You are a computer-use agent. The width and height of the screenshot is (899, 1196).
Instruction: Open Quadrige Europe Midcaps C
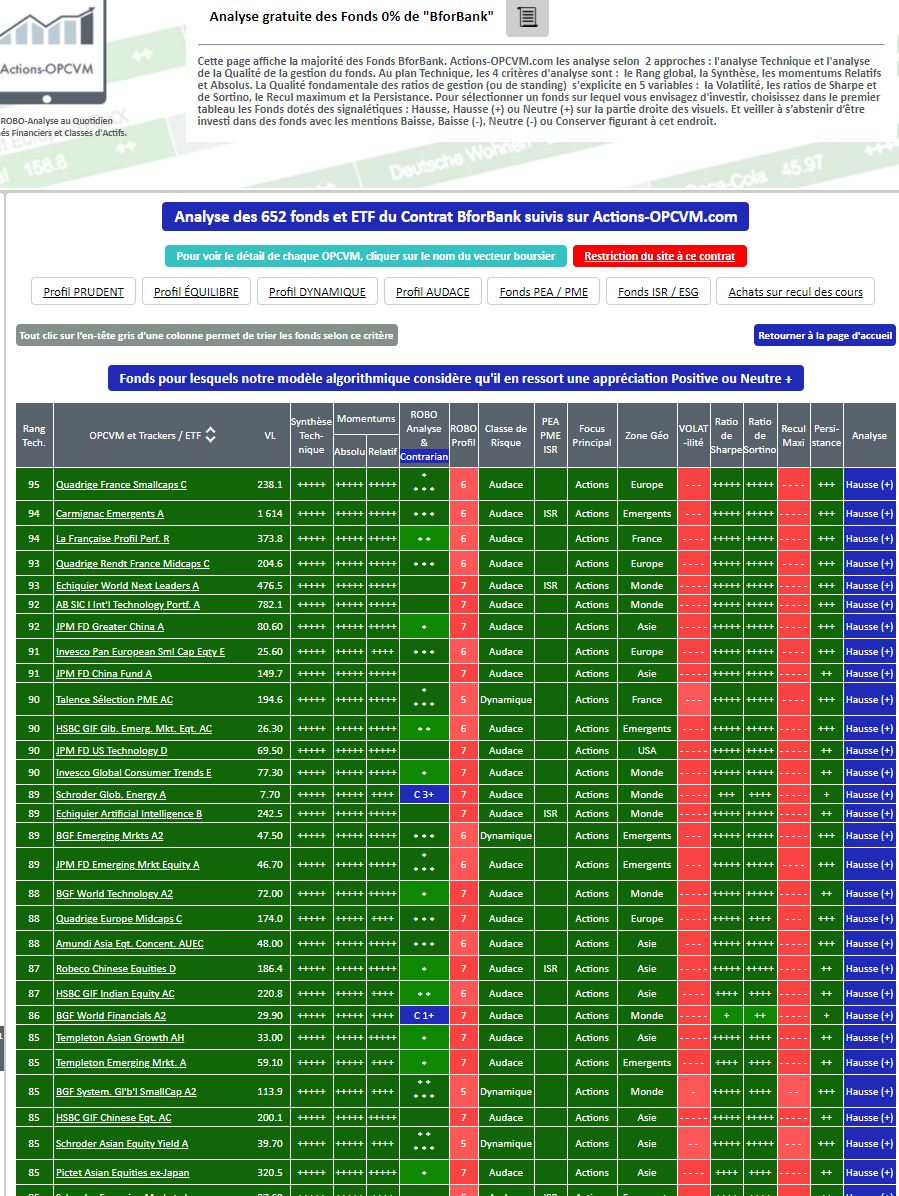tap(119, 919)
